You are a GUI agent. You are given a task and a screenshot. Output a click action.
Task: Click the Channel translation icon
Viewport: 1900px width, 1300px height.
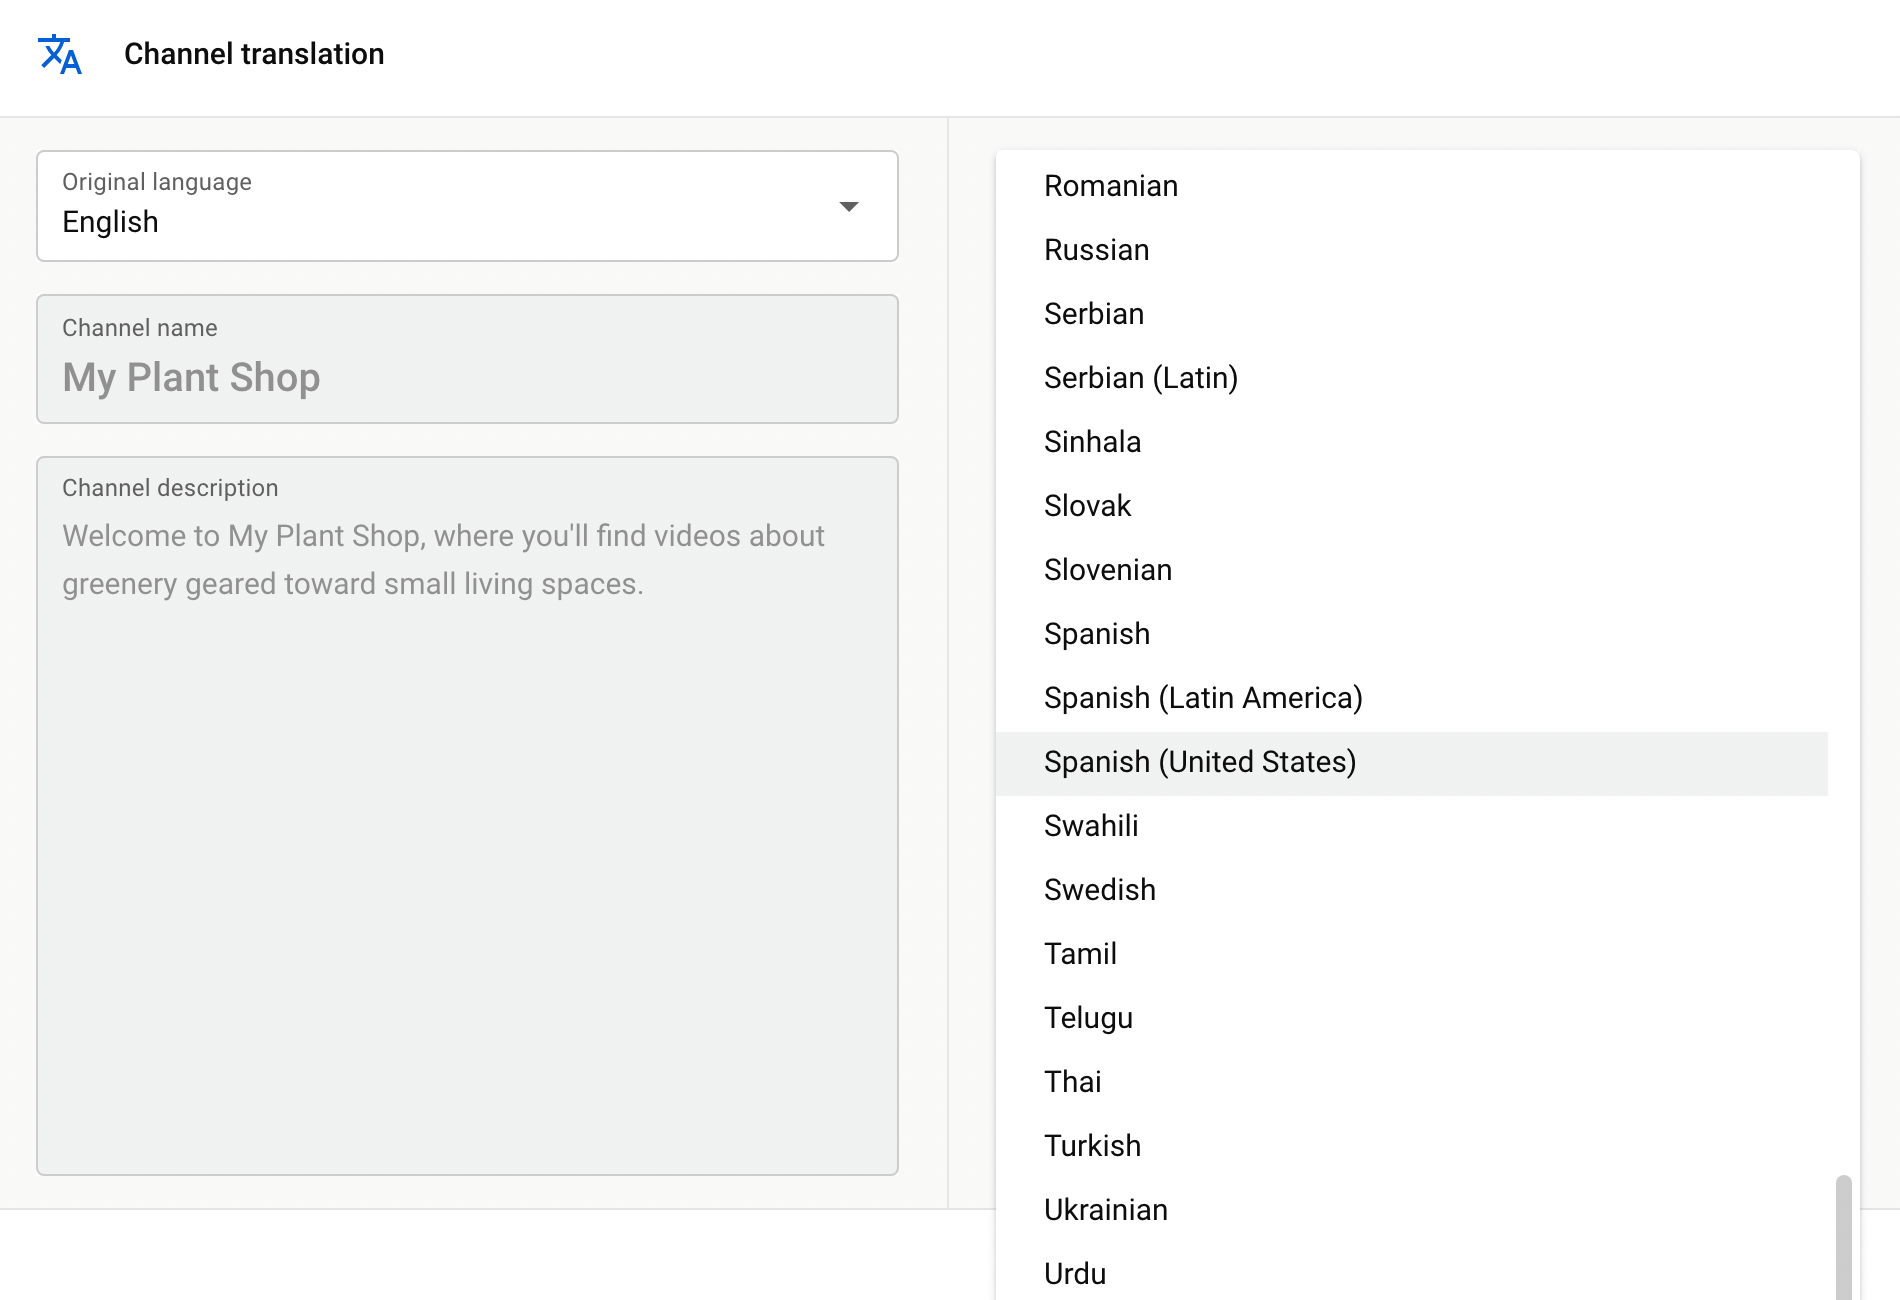click(x=60, y=54)
